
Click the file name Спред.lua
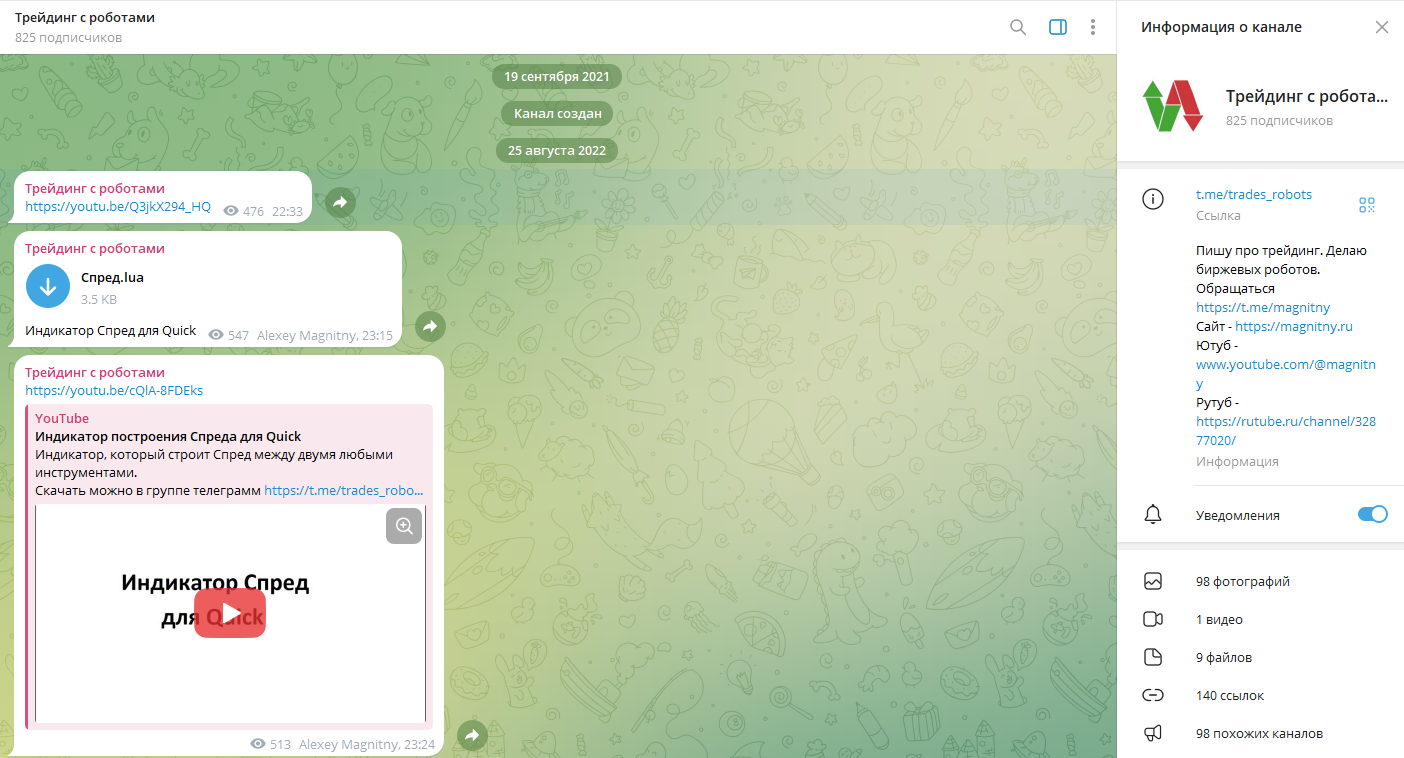point(112,277)
